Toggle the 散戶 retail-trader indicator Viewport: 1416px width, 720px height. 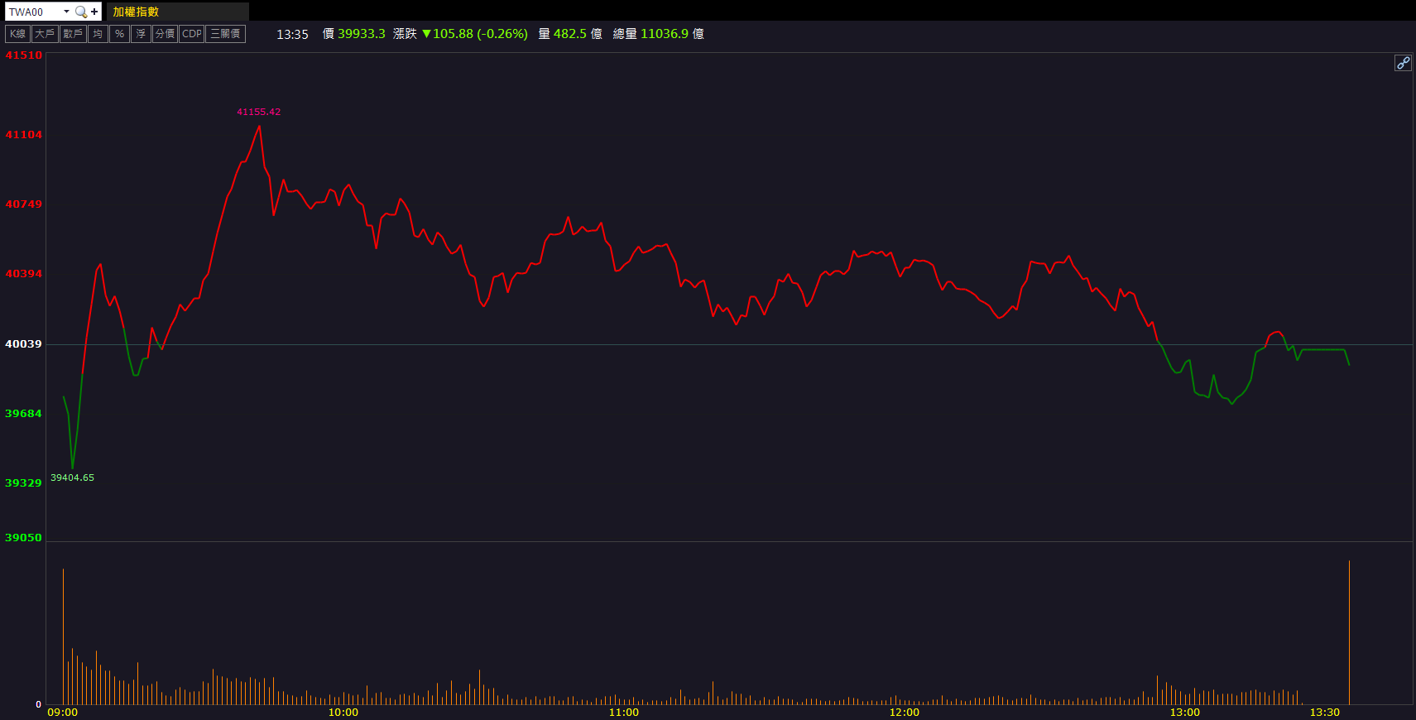[x=73, y=34]
